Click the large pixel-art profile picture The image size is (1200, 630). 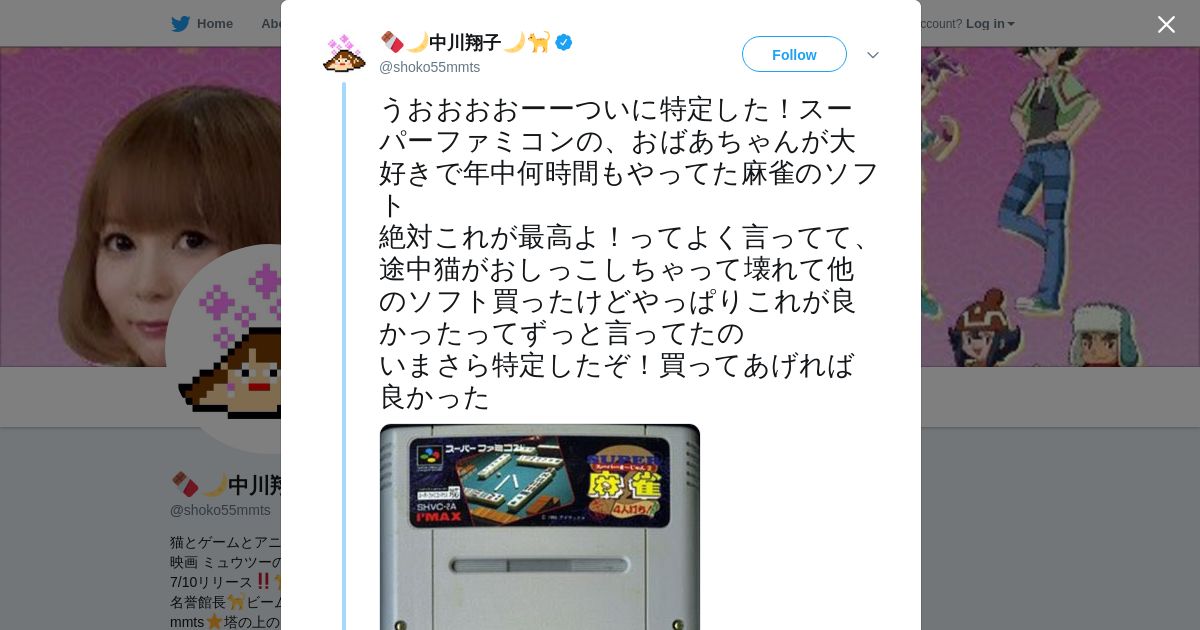point(225,348)
